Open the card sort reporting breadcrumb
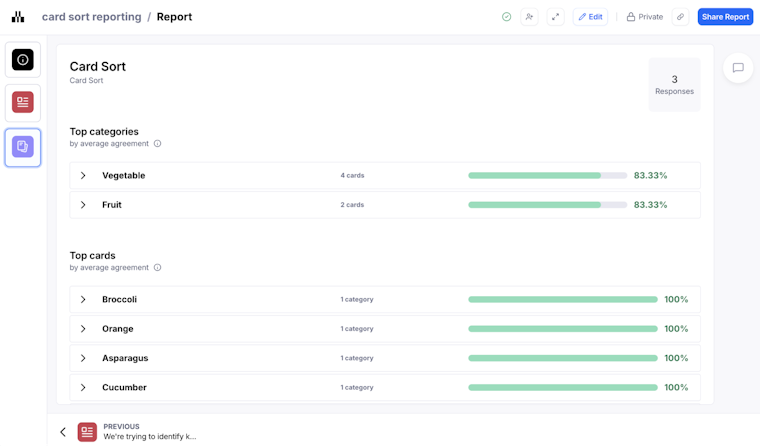760x446 pixels. [92, 17]
